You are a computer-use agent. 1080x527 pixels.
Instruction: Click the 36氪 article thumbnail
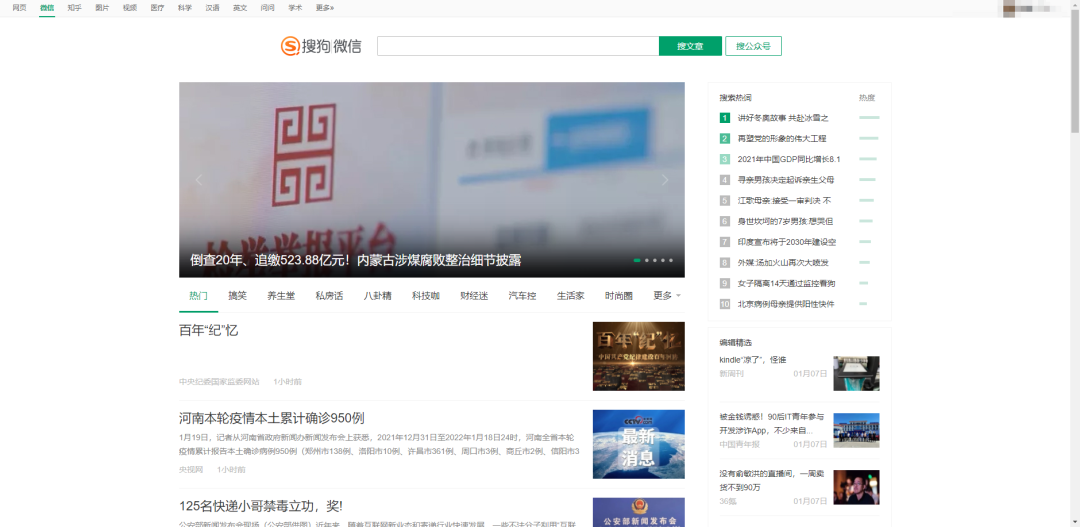tap(856, 487)
